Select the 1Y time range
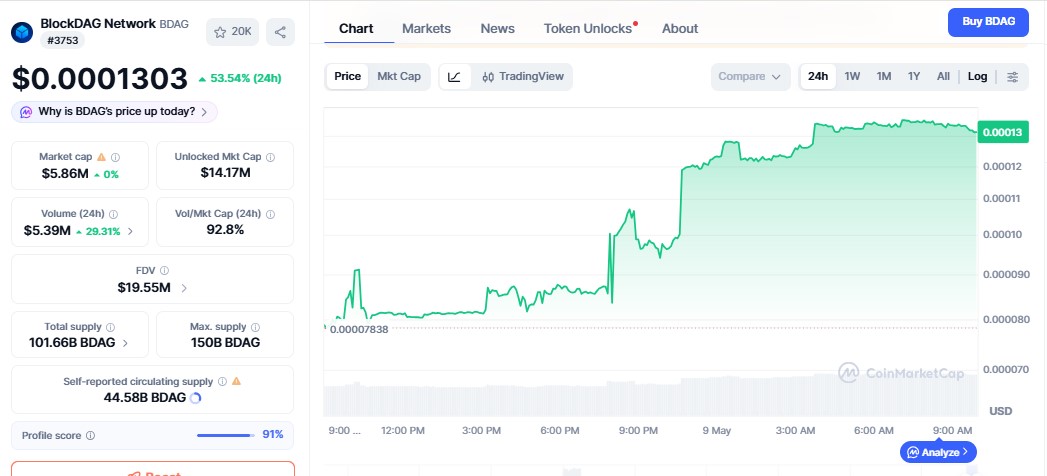 (x=914, y=76)
